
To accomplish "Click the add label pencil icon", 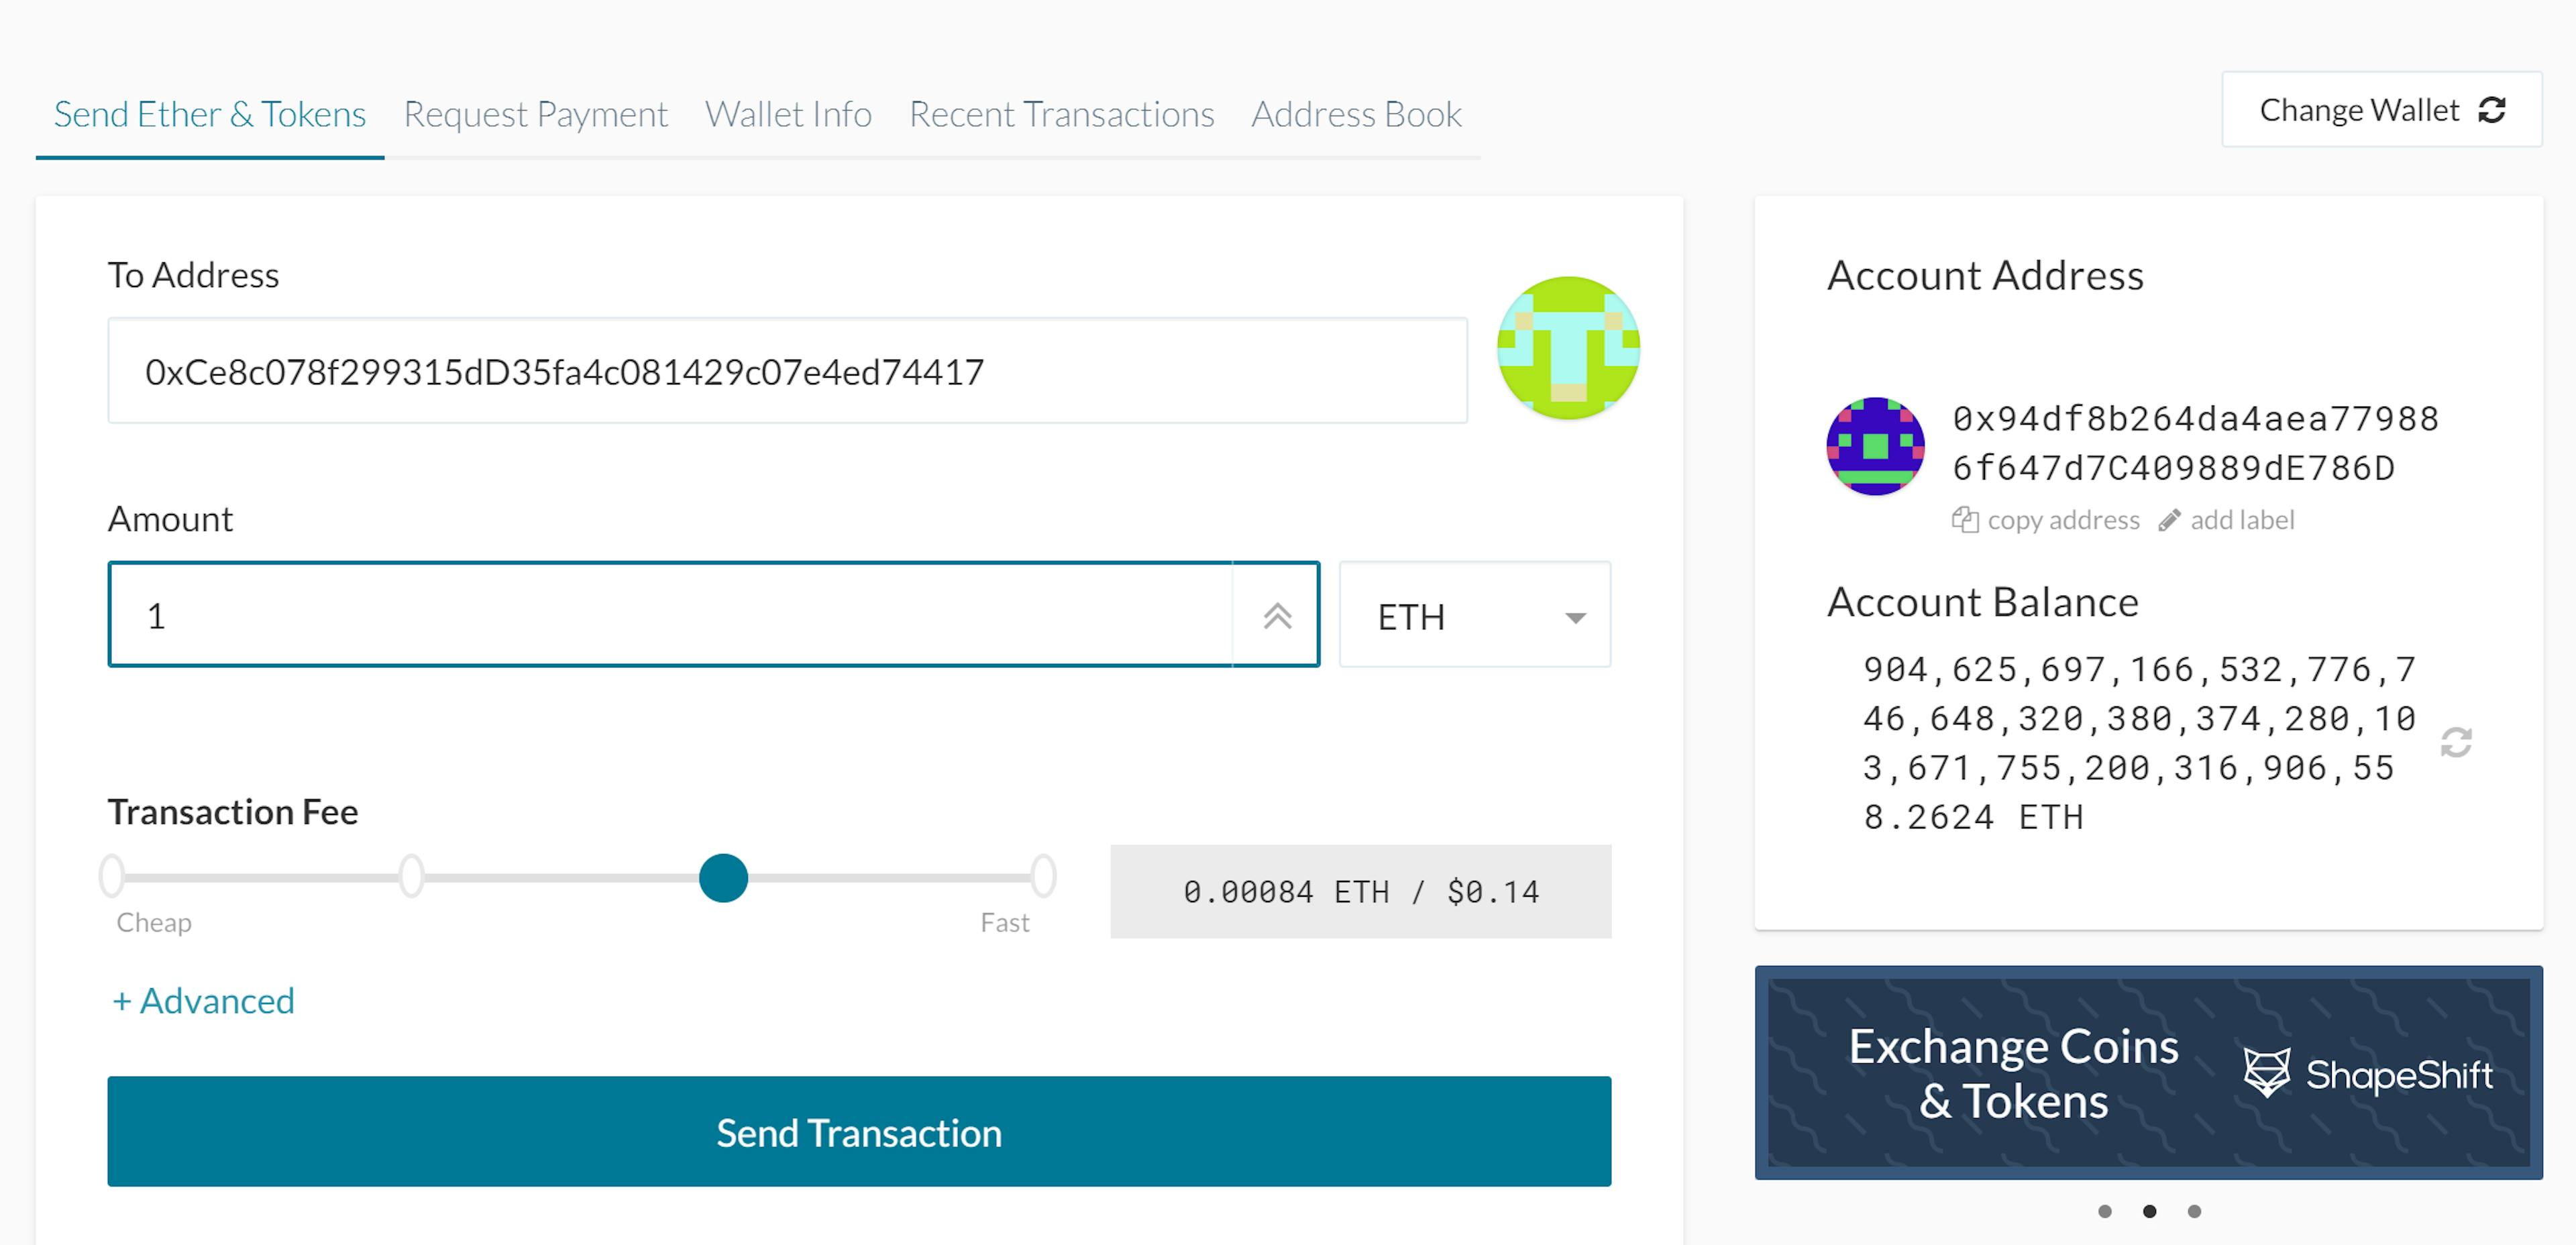I will pyautogui.click(x=2169, y=520).
